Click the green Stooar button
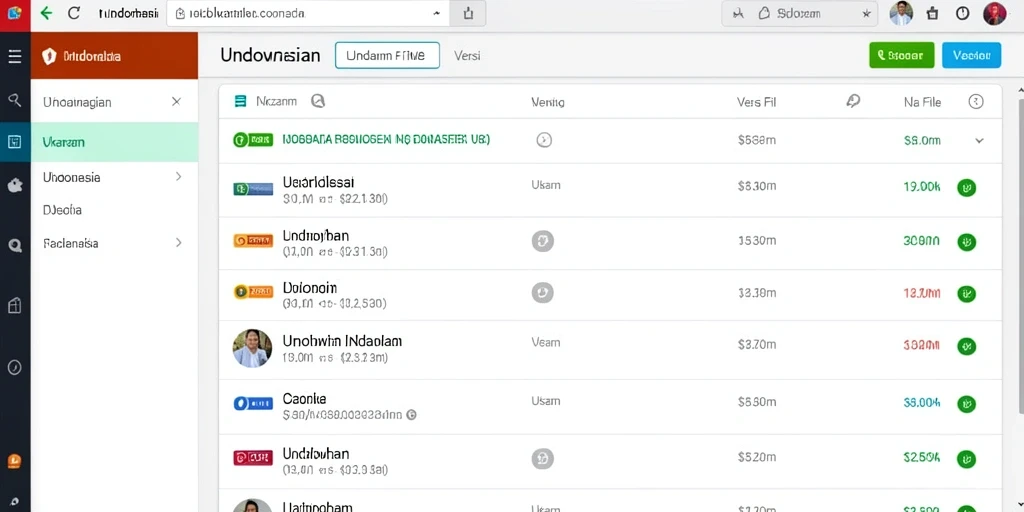This screenshot has height=512, width=1024. 901,56
